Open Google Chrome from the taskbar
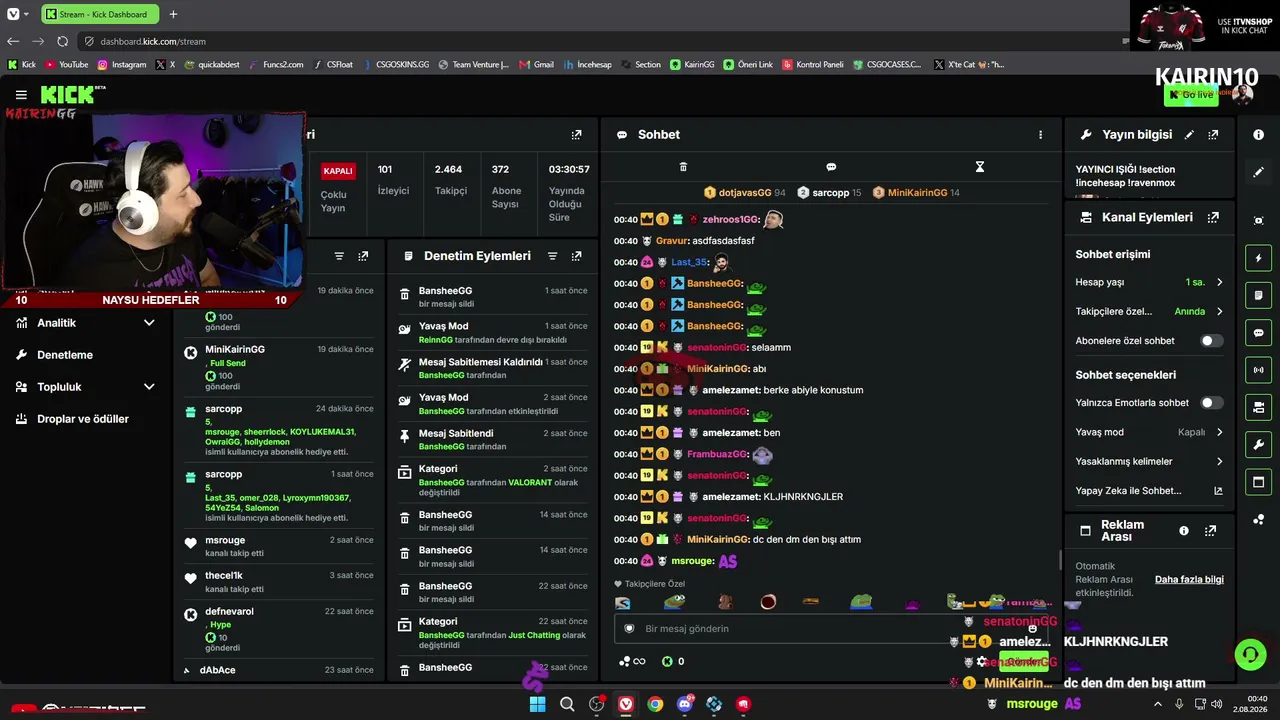 [x=655, y=704]
